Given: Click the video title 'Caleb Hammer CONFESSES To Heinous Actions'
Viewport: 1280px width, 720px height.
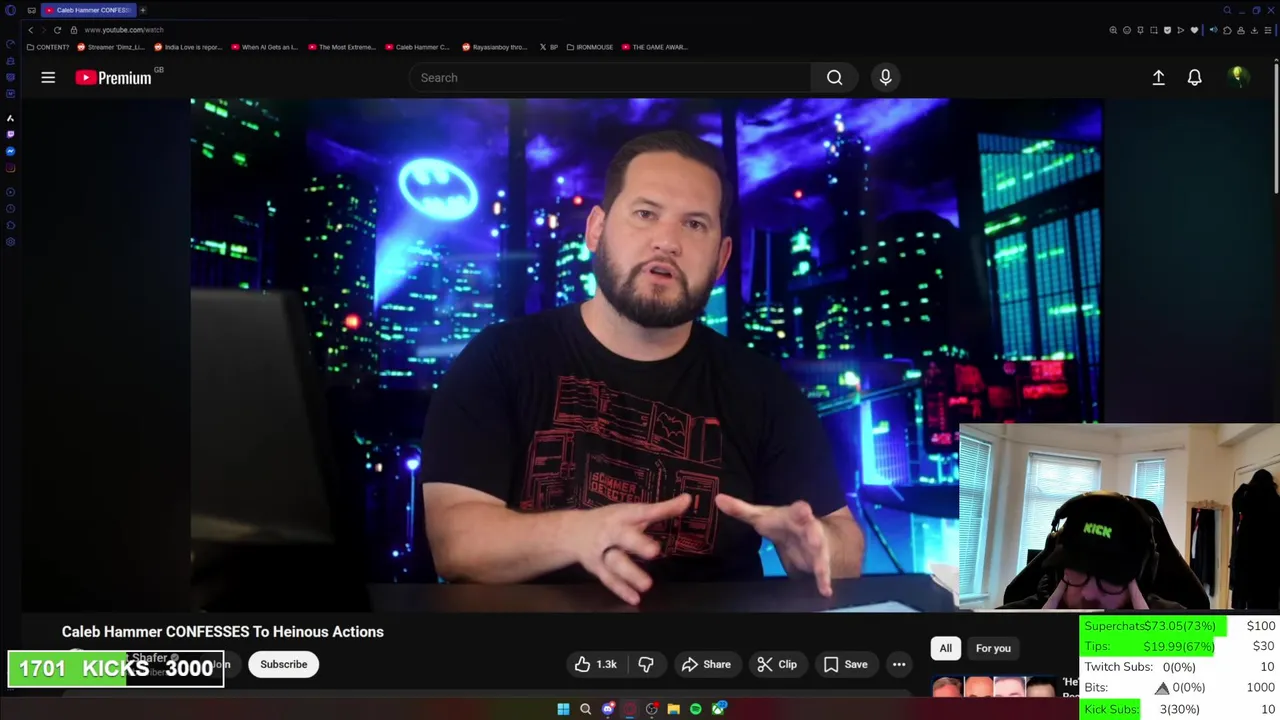Looking at the screenshot, I should click(x=223, y=631).
